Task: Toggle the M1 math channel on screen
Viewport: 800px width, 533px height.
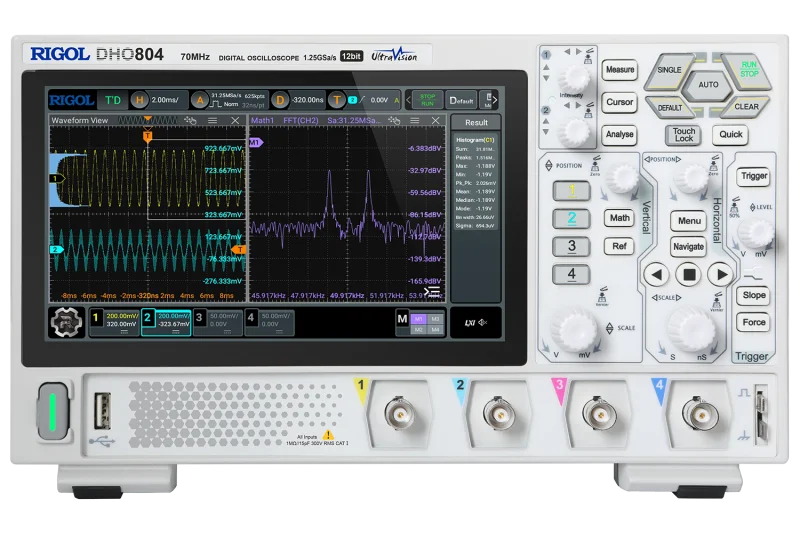Action: tap(419, 319)
